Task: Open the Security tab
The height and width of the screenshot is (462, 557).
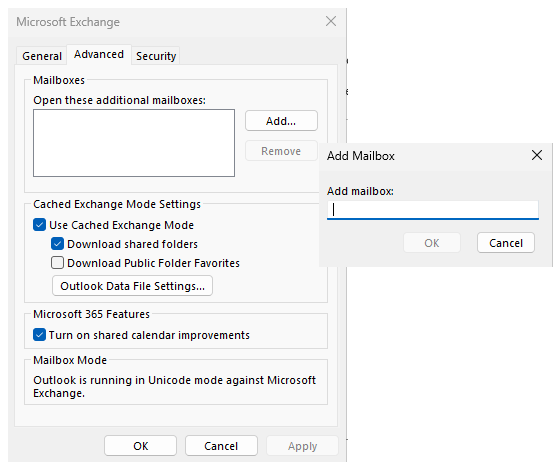Action: pos(156,56)
